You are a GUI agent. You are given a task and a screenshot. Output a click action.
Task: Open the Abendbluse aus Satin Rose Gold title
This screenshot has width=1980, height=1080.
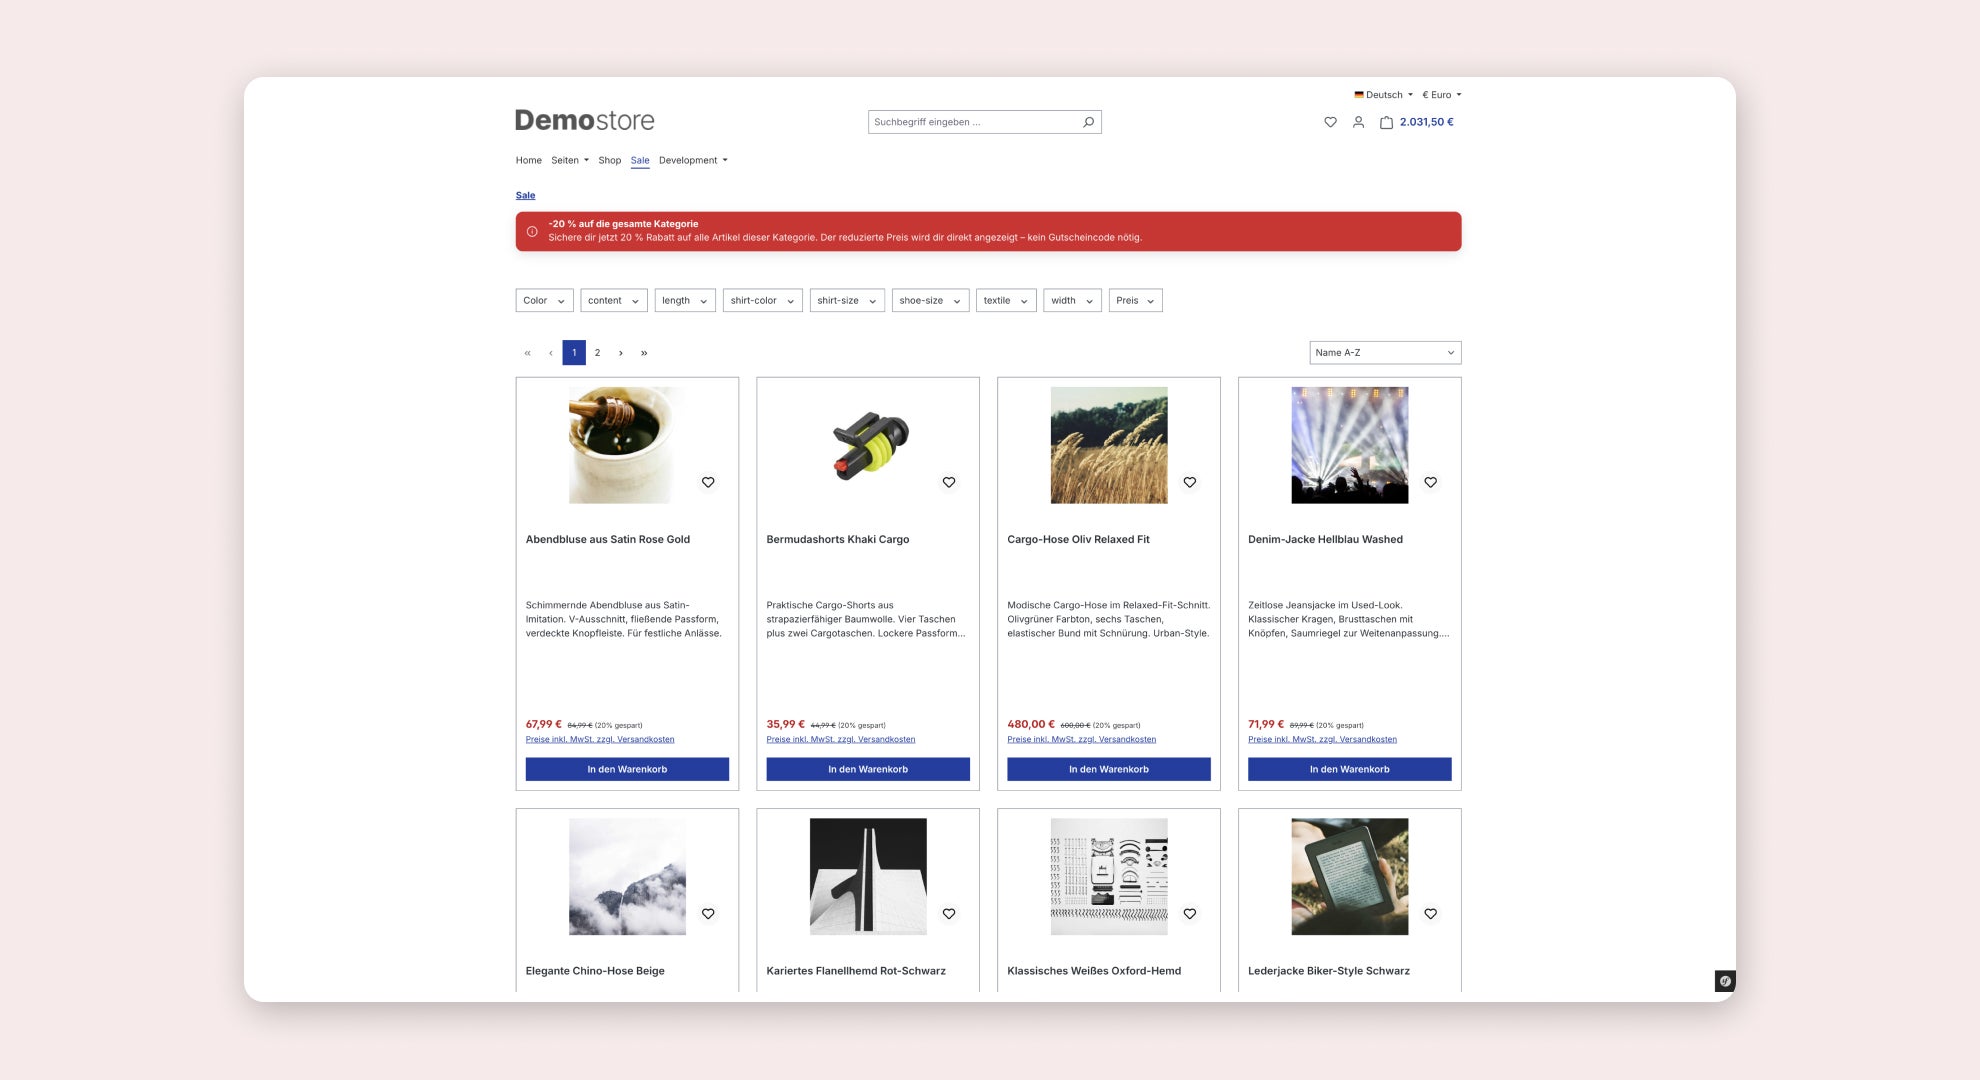coord(608,540)
